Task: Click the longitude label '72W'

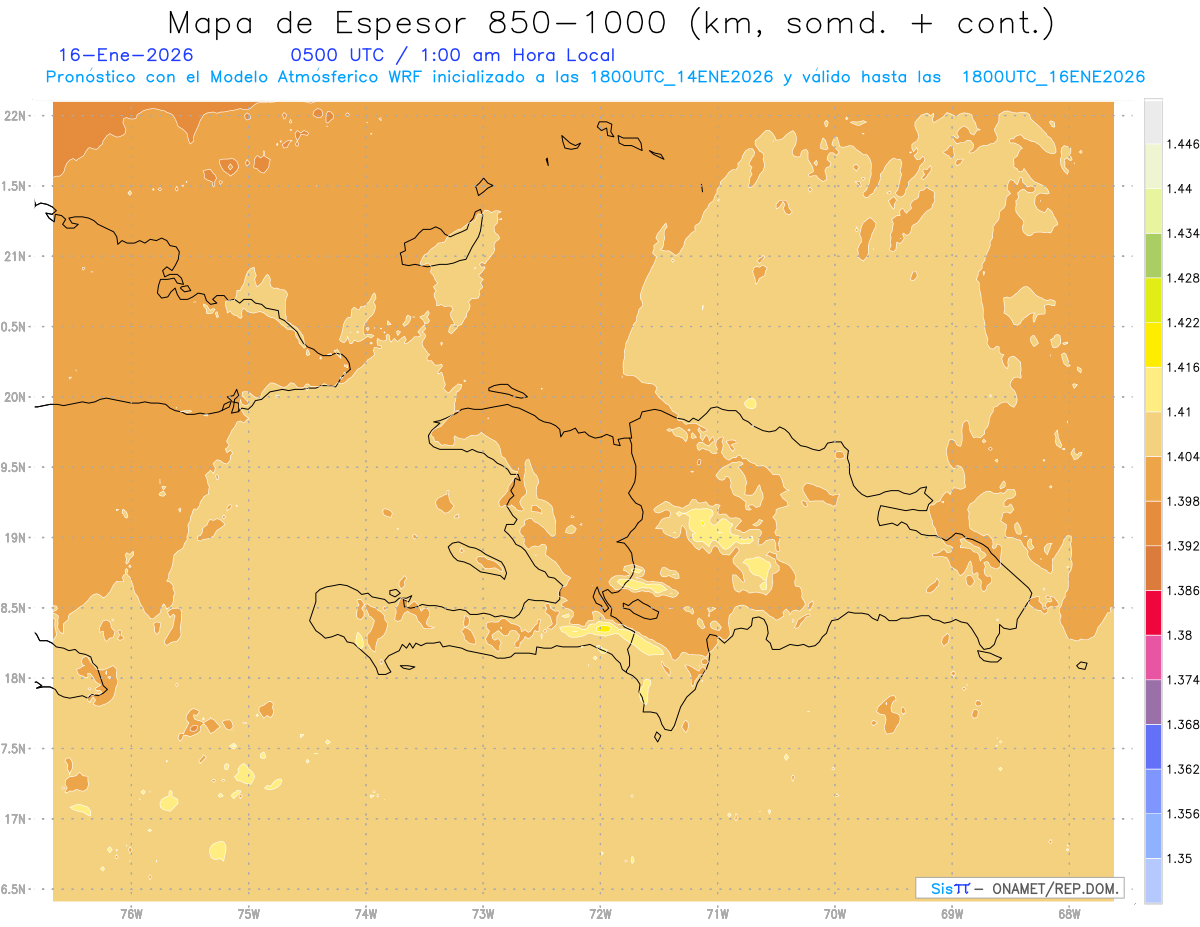Action: pos(600,914)
